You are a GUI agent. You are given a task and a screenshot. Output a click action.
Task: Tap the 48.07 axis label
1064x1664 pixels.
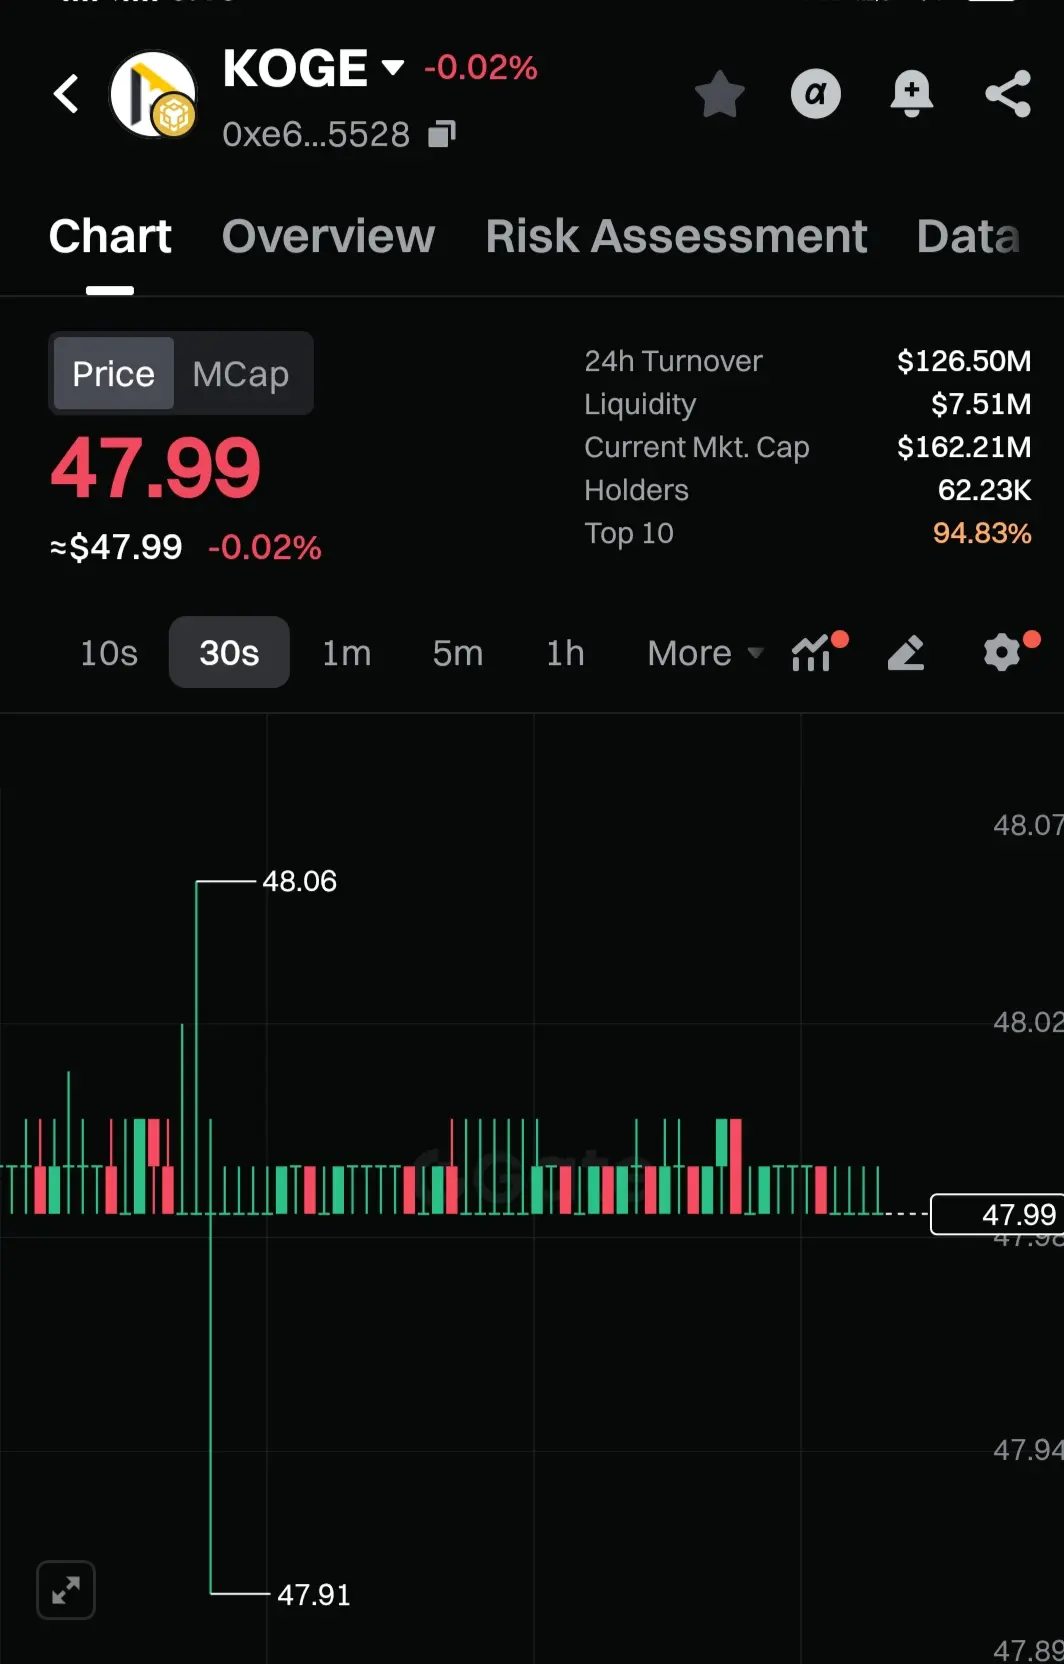(1028, 825)
